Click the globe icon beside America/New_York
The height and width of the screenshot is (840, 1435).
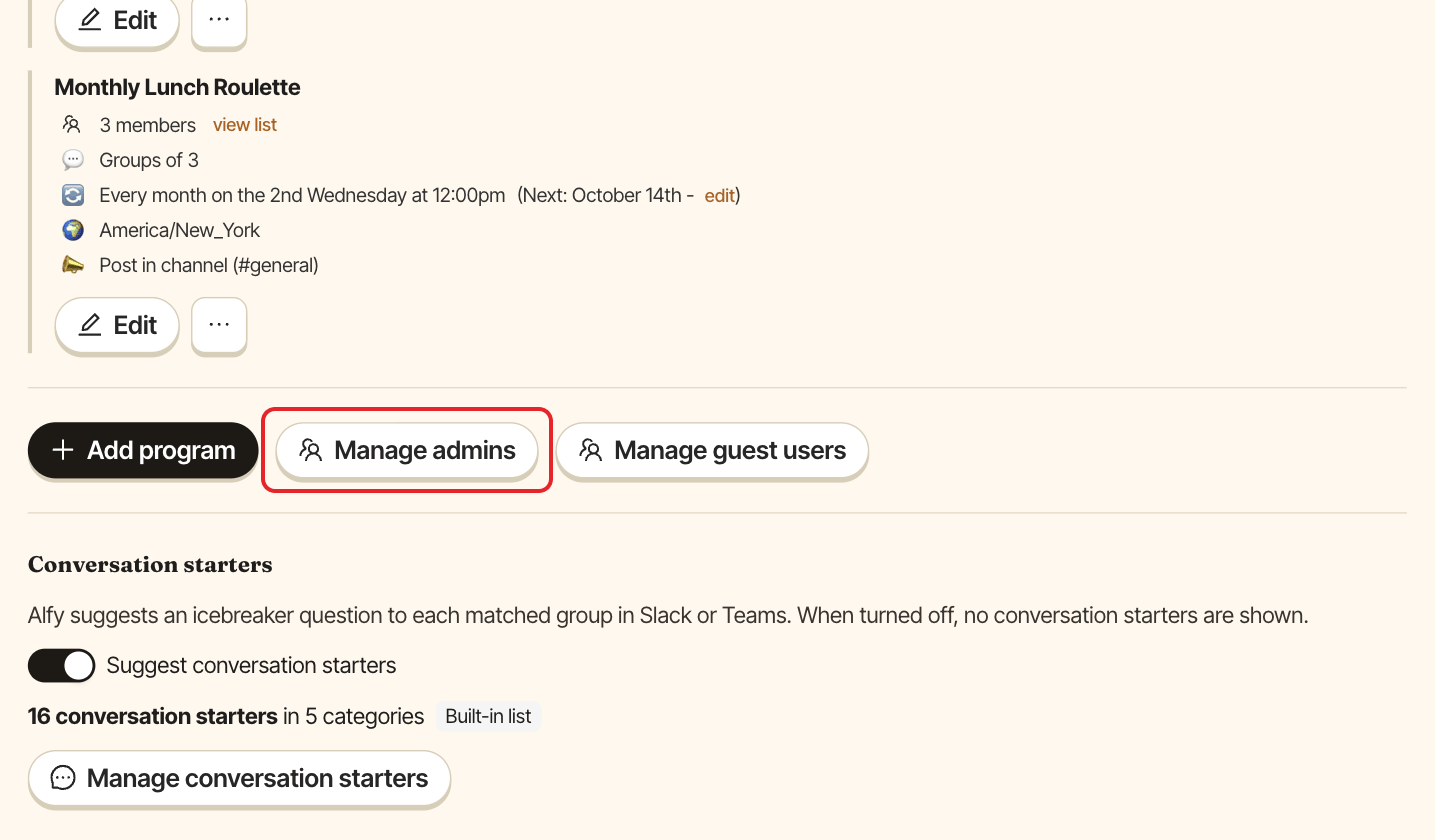point(72,230)
